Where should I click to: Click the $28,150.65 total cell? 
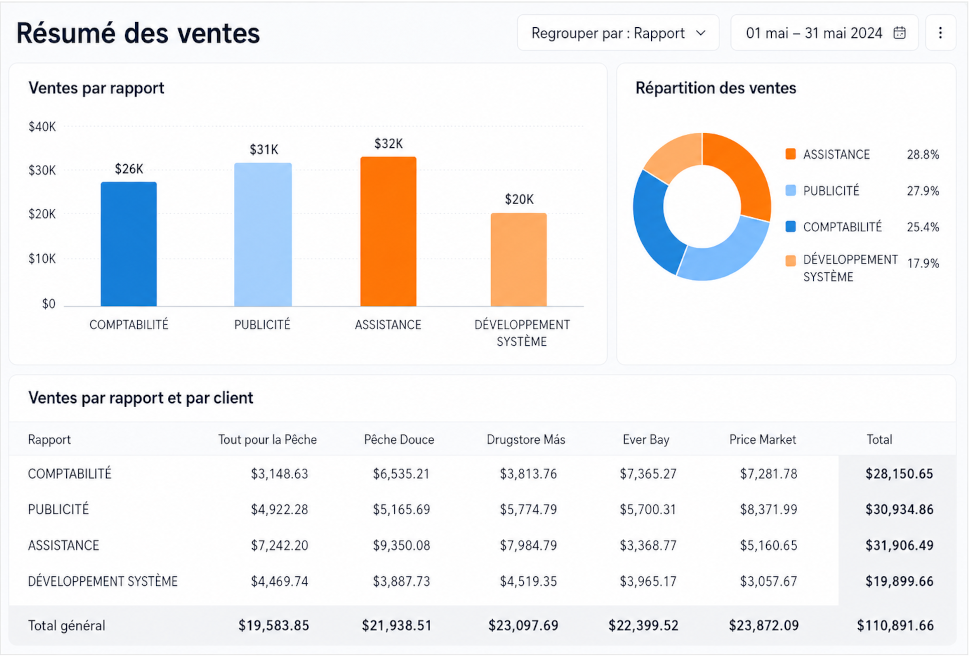tap(899, 474)
